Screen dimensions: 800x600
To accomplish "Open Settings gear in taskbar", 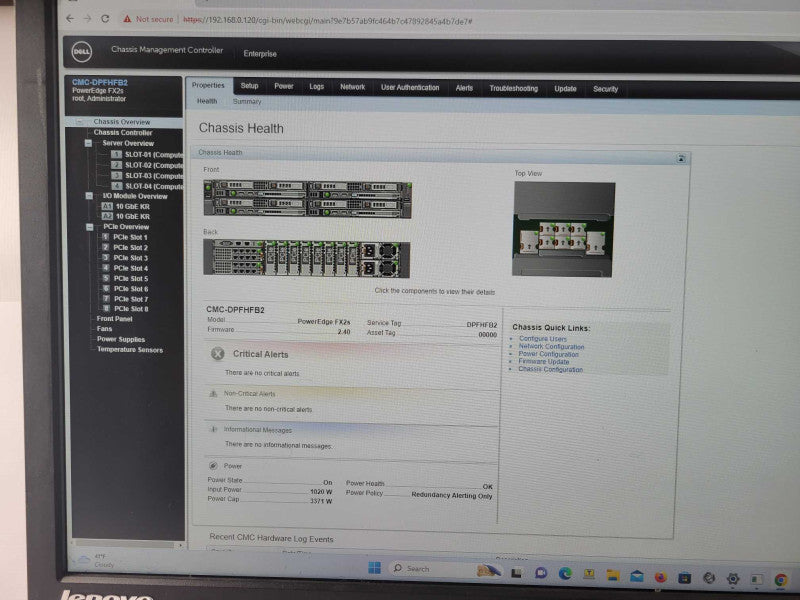I will click(x=733, y=579).
